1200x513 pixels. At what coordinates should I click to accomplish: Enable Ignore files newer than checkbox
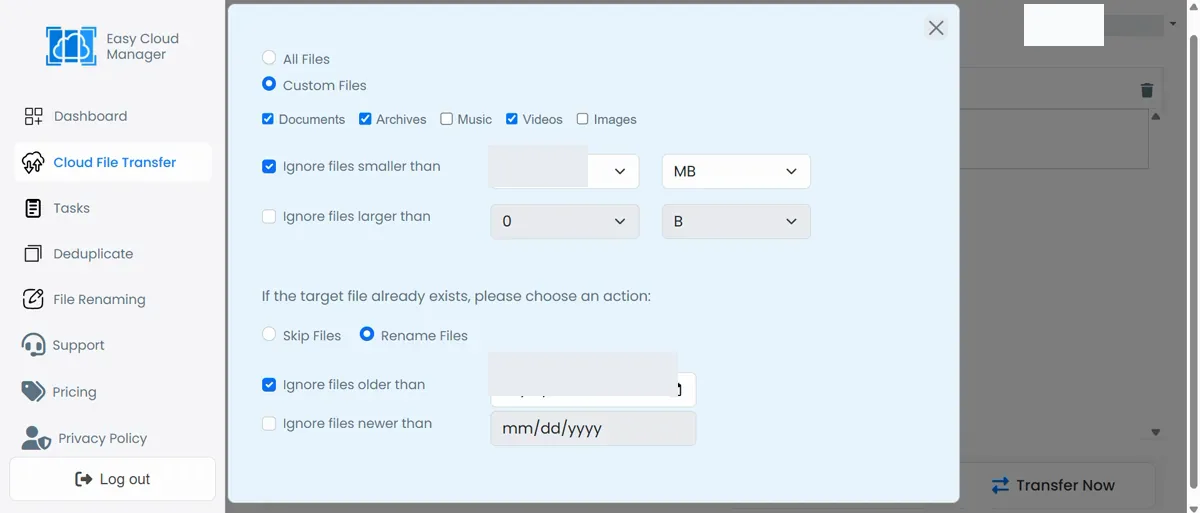pos(269,424)
